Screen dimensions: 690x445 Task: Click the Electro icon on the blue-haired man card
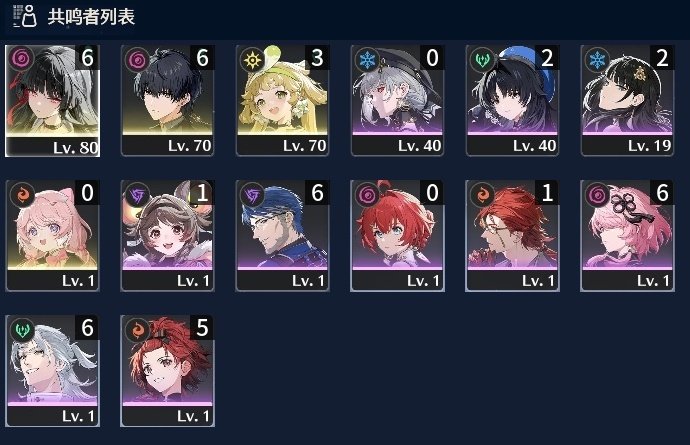click(x=252, y=195)
